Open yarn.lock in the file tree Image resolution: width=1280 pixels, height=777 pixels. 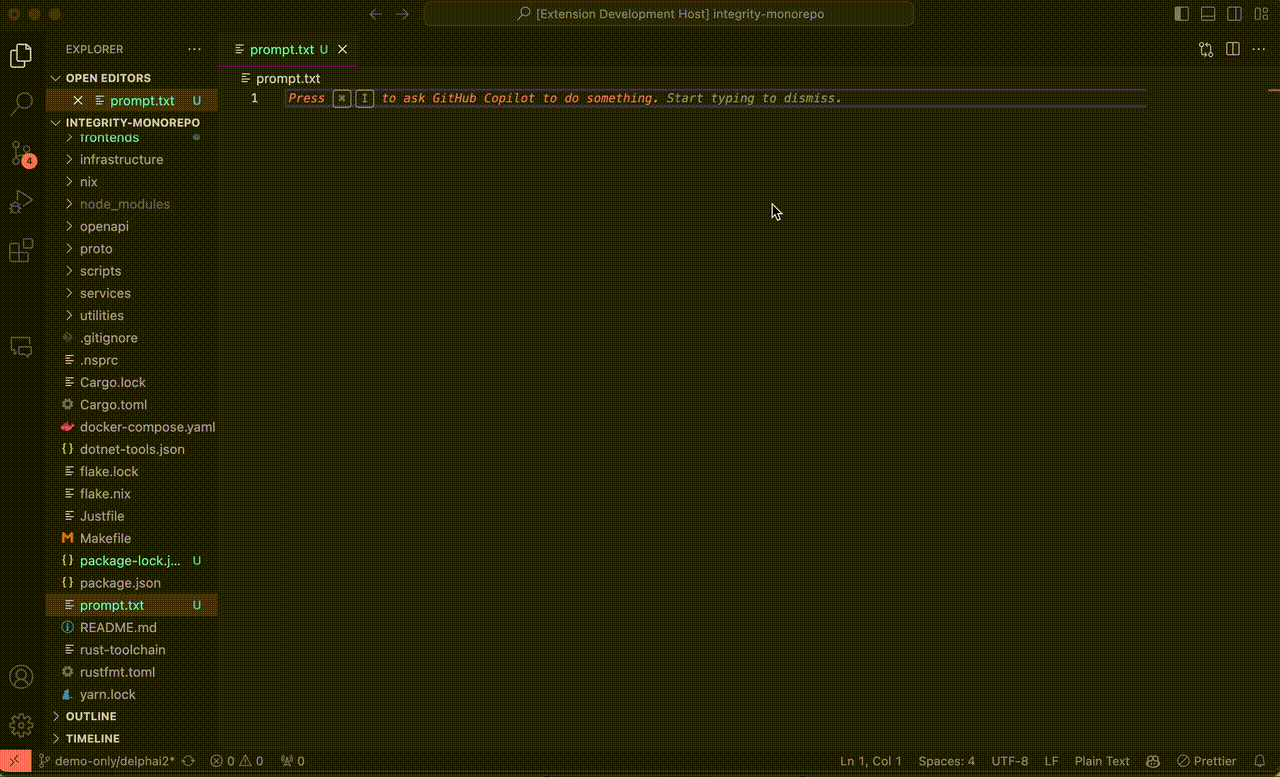(x=131, y=694)
